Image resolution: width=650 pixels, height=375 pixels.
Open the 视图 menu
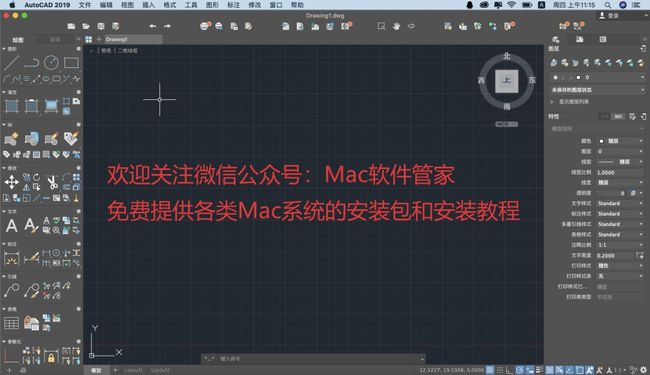pos(127,5)
